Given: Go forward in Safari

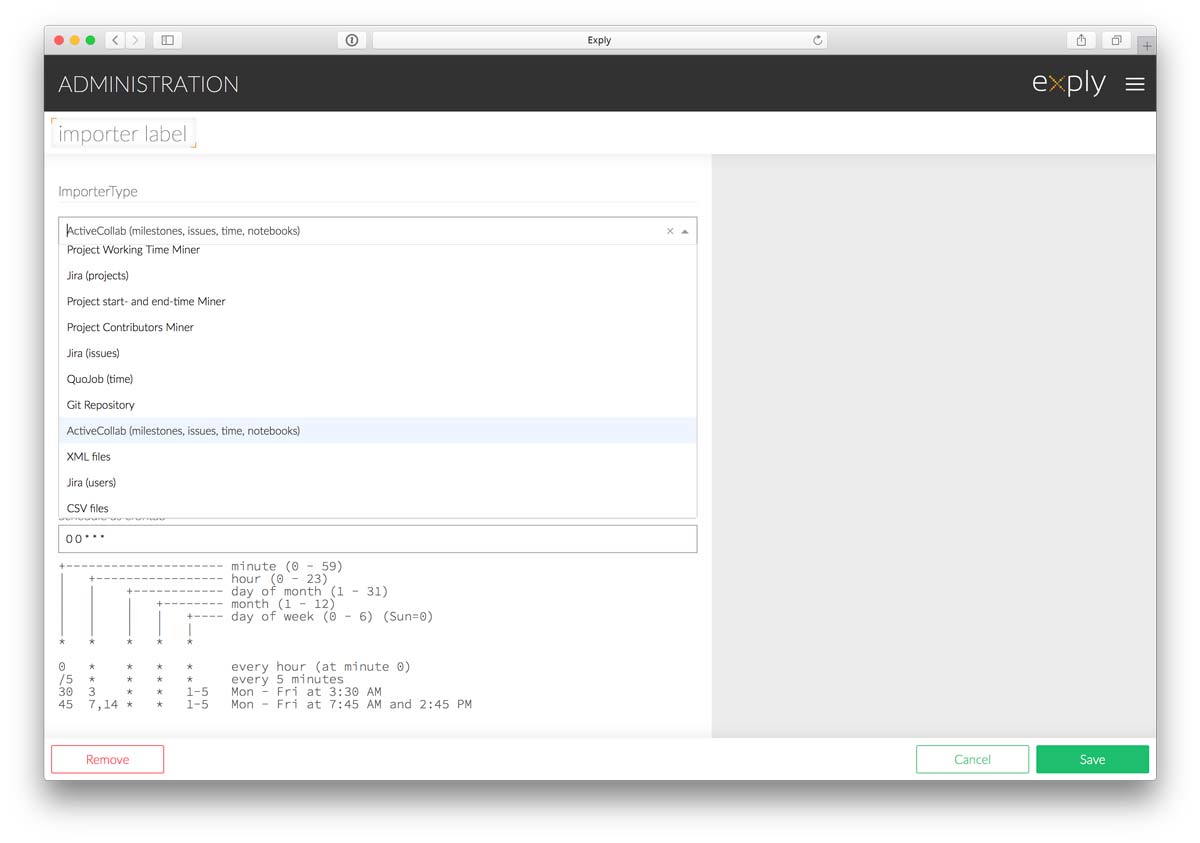Looking at the screenshot, I should tap(136, 40).
